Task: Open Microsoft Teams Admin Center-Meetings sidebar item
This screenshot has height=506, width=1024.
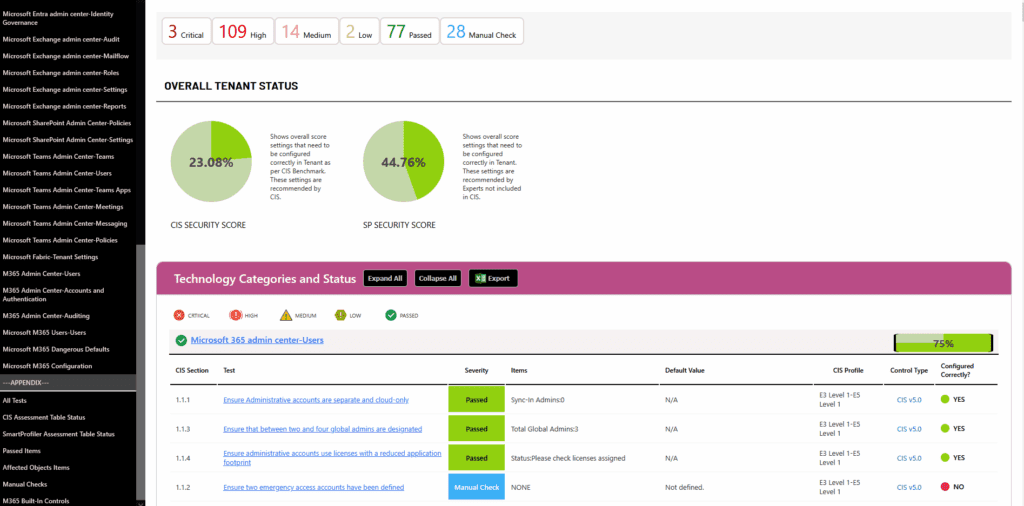Action: (x=63, y=207)
